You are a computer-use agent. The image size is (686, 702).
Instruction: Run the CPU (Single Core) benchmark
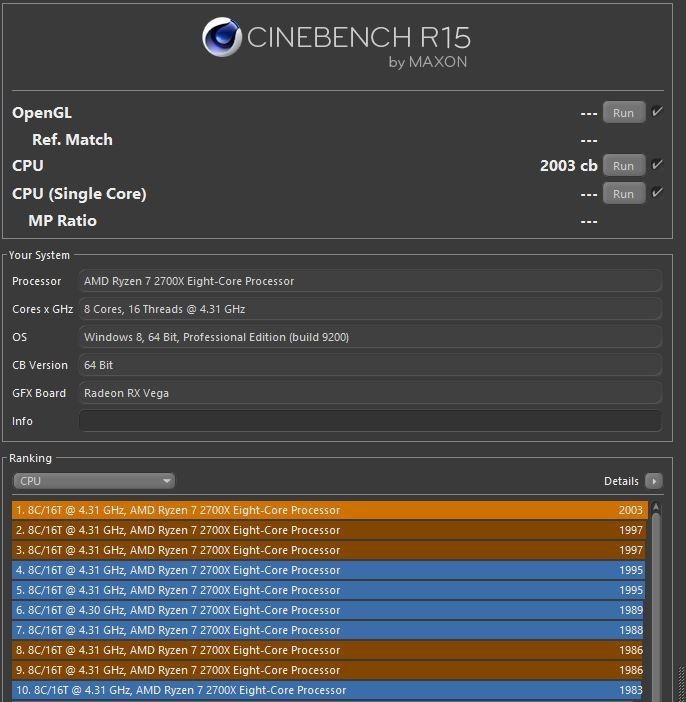tap(624, 193)
